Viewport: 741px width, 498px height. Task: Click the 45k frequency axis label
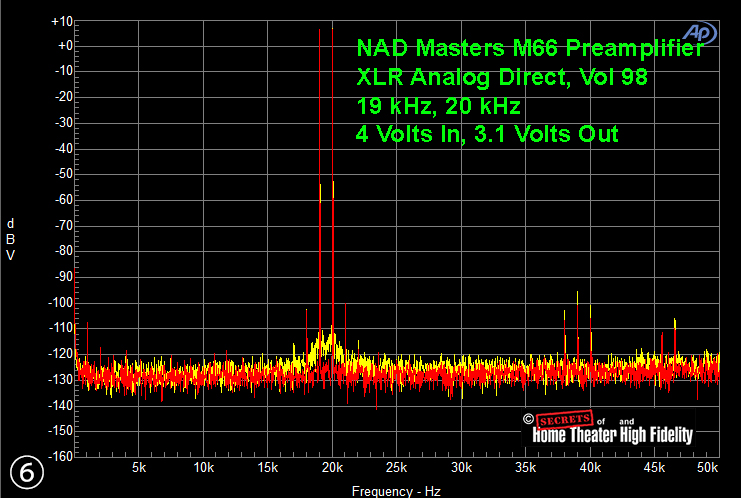tap(655, 468)
